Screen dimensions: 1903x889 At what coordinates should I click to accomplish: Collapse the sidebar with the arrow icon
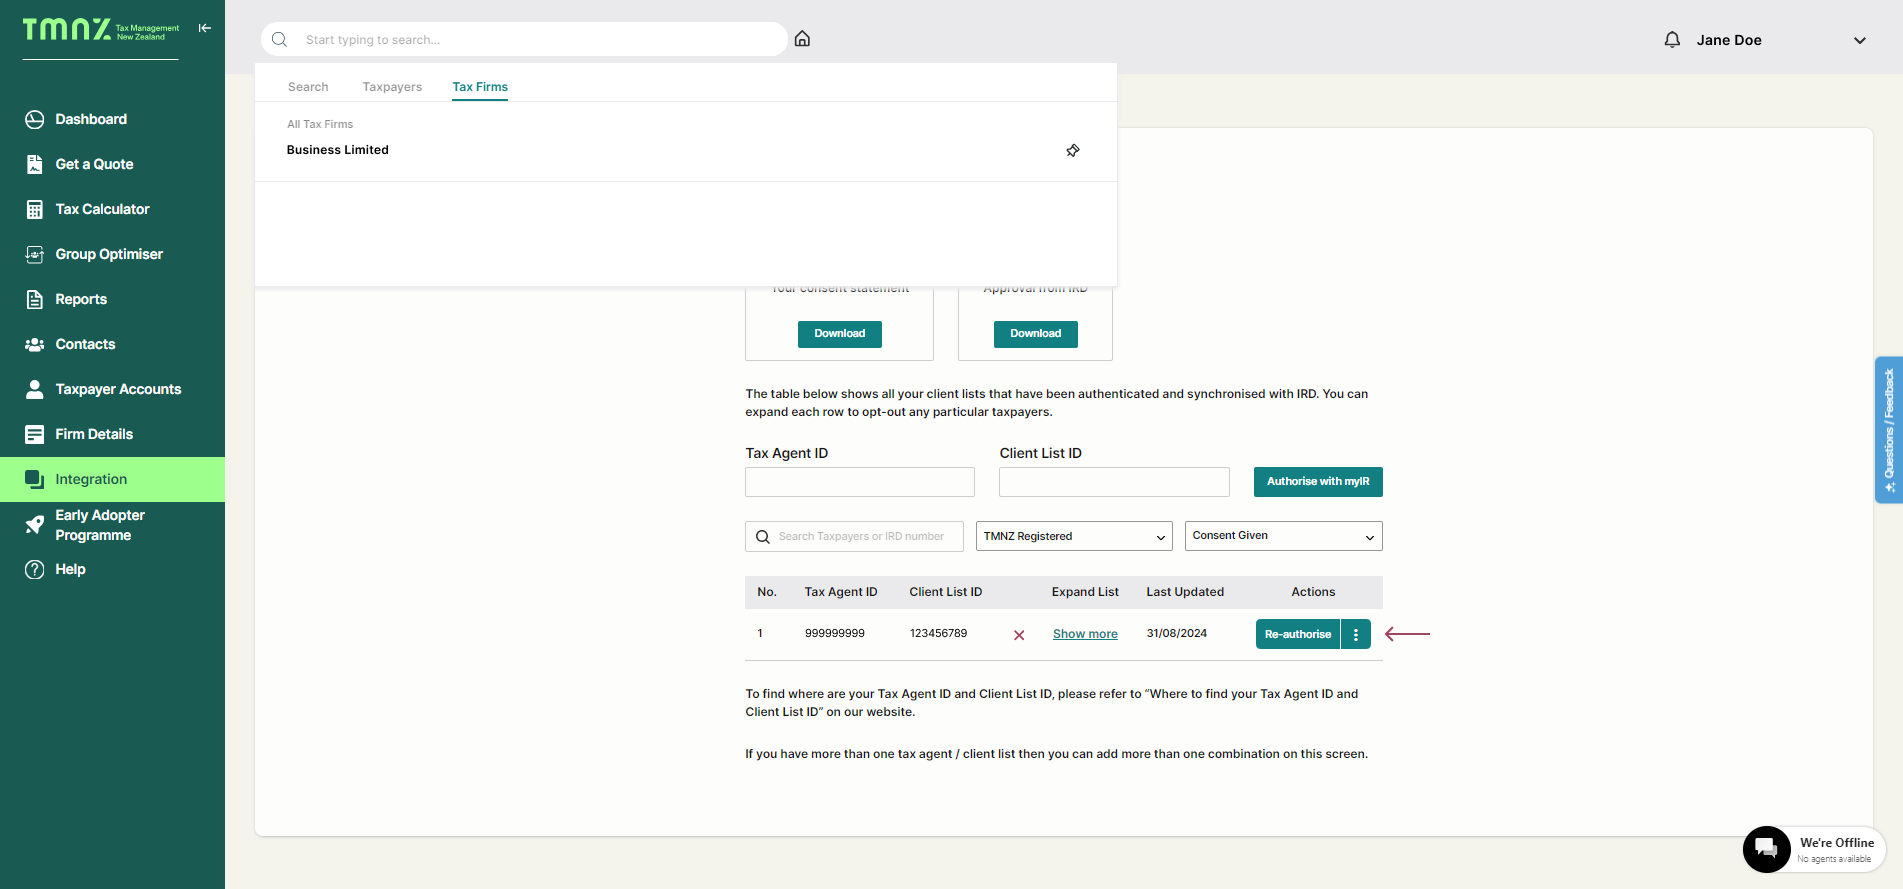click(205, 28)
